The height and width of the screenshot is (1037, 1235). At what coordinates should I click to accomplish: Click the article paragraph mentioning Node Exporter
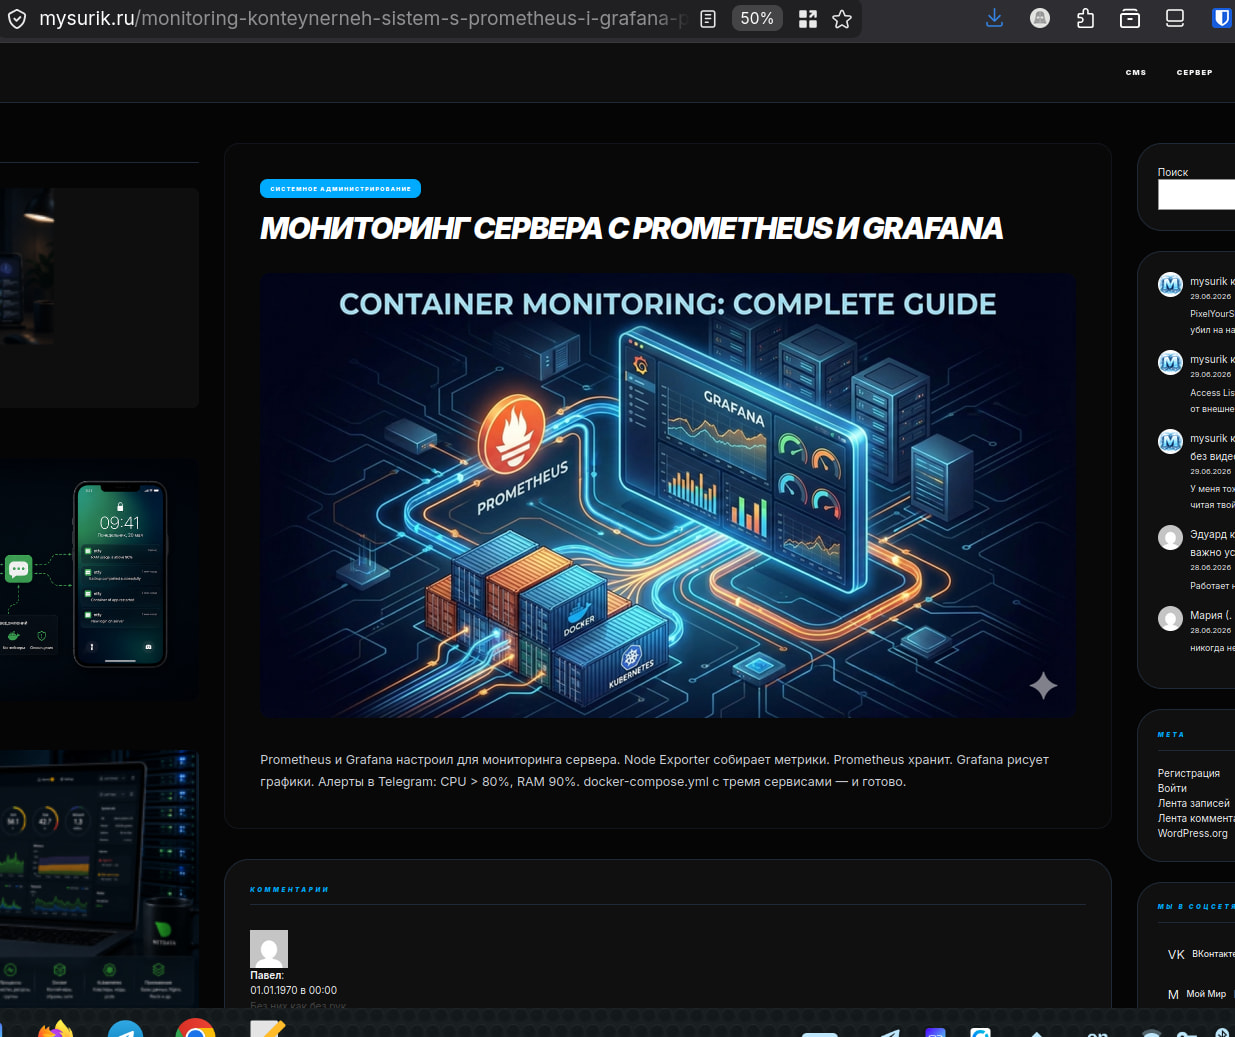click(x=655, y=771)
